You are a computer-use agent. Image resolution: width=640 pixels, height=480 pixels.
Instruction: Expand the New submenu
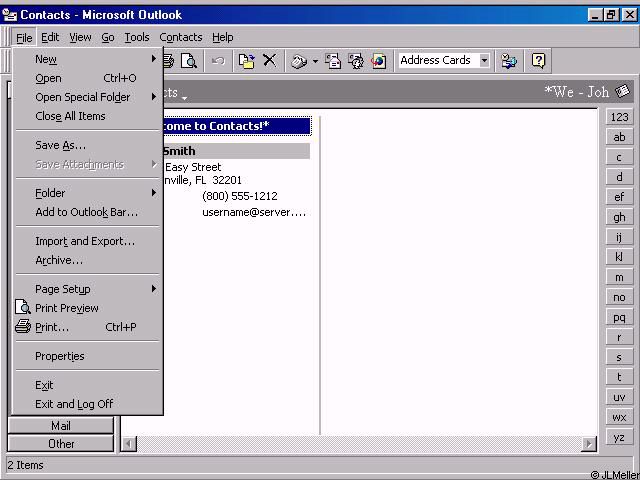click(x=87, y=59)
